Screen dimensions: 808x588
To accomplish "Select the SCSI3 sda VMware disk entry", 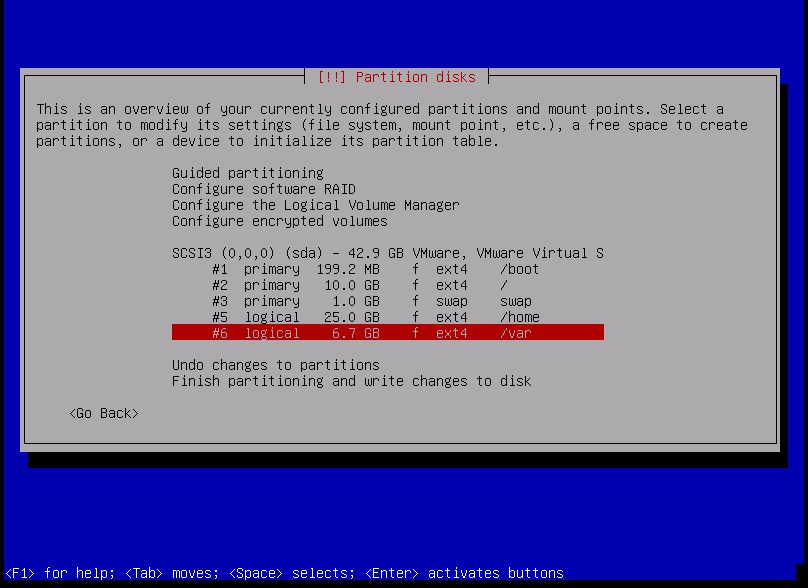I will 387,253.
